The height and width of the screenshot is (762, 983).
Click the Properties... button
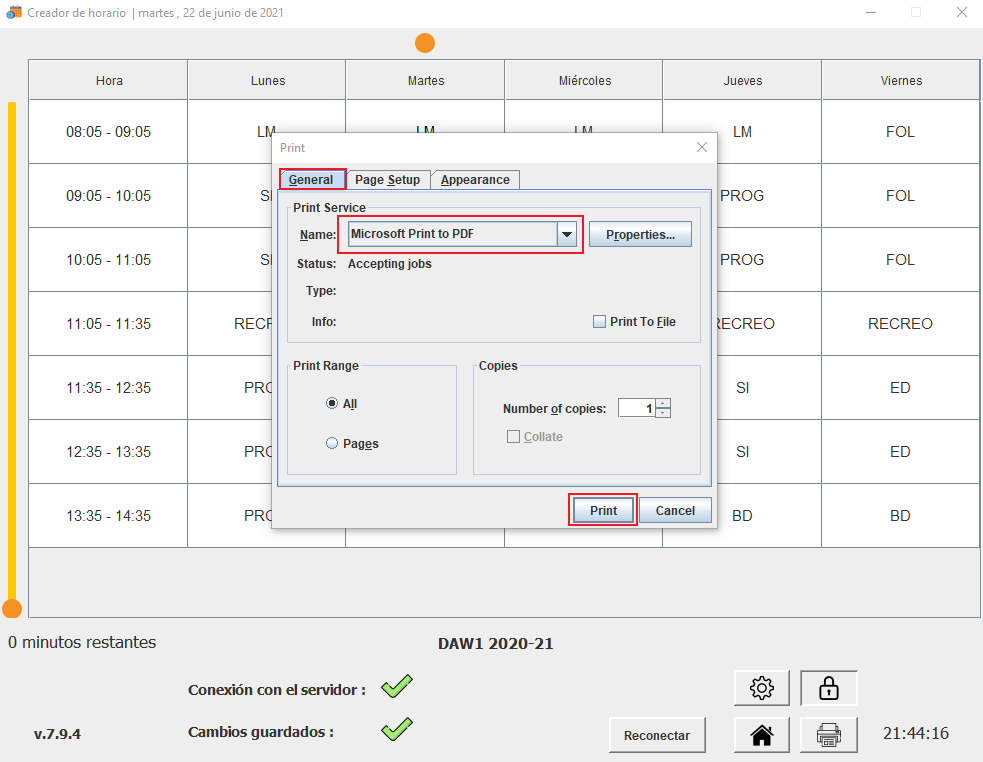(640, 234)
